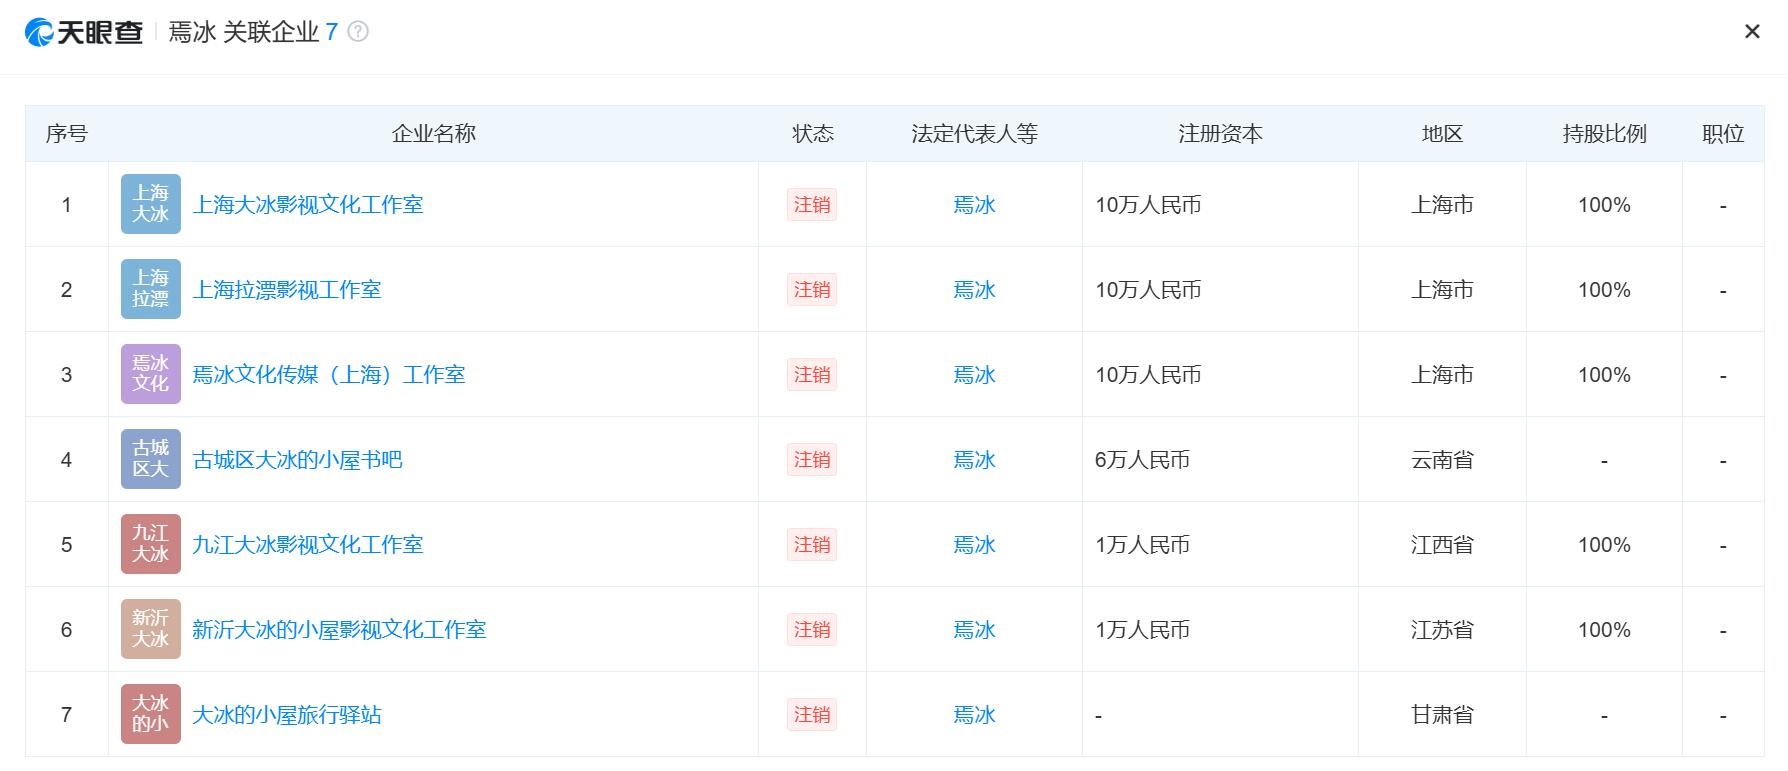The height and width of the screenshot is (771, 1788).
Task: Click 焉冰 legal representative in row 1
Action: [x=974, y=205]
